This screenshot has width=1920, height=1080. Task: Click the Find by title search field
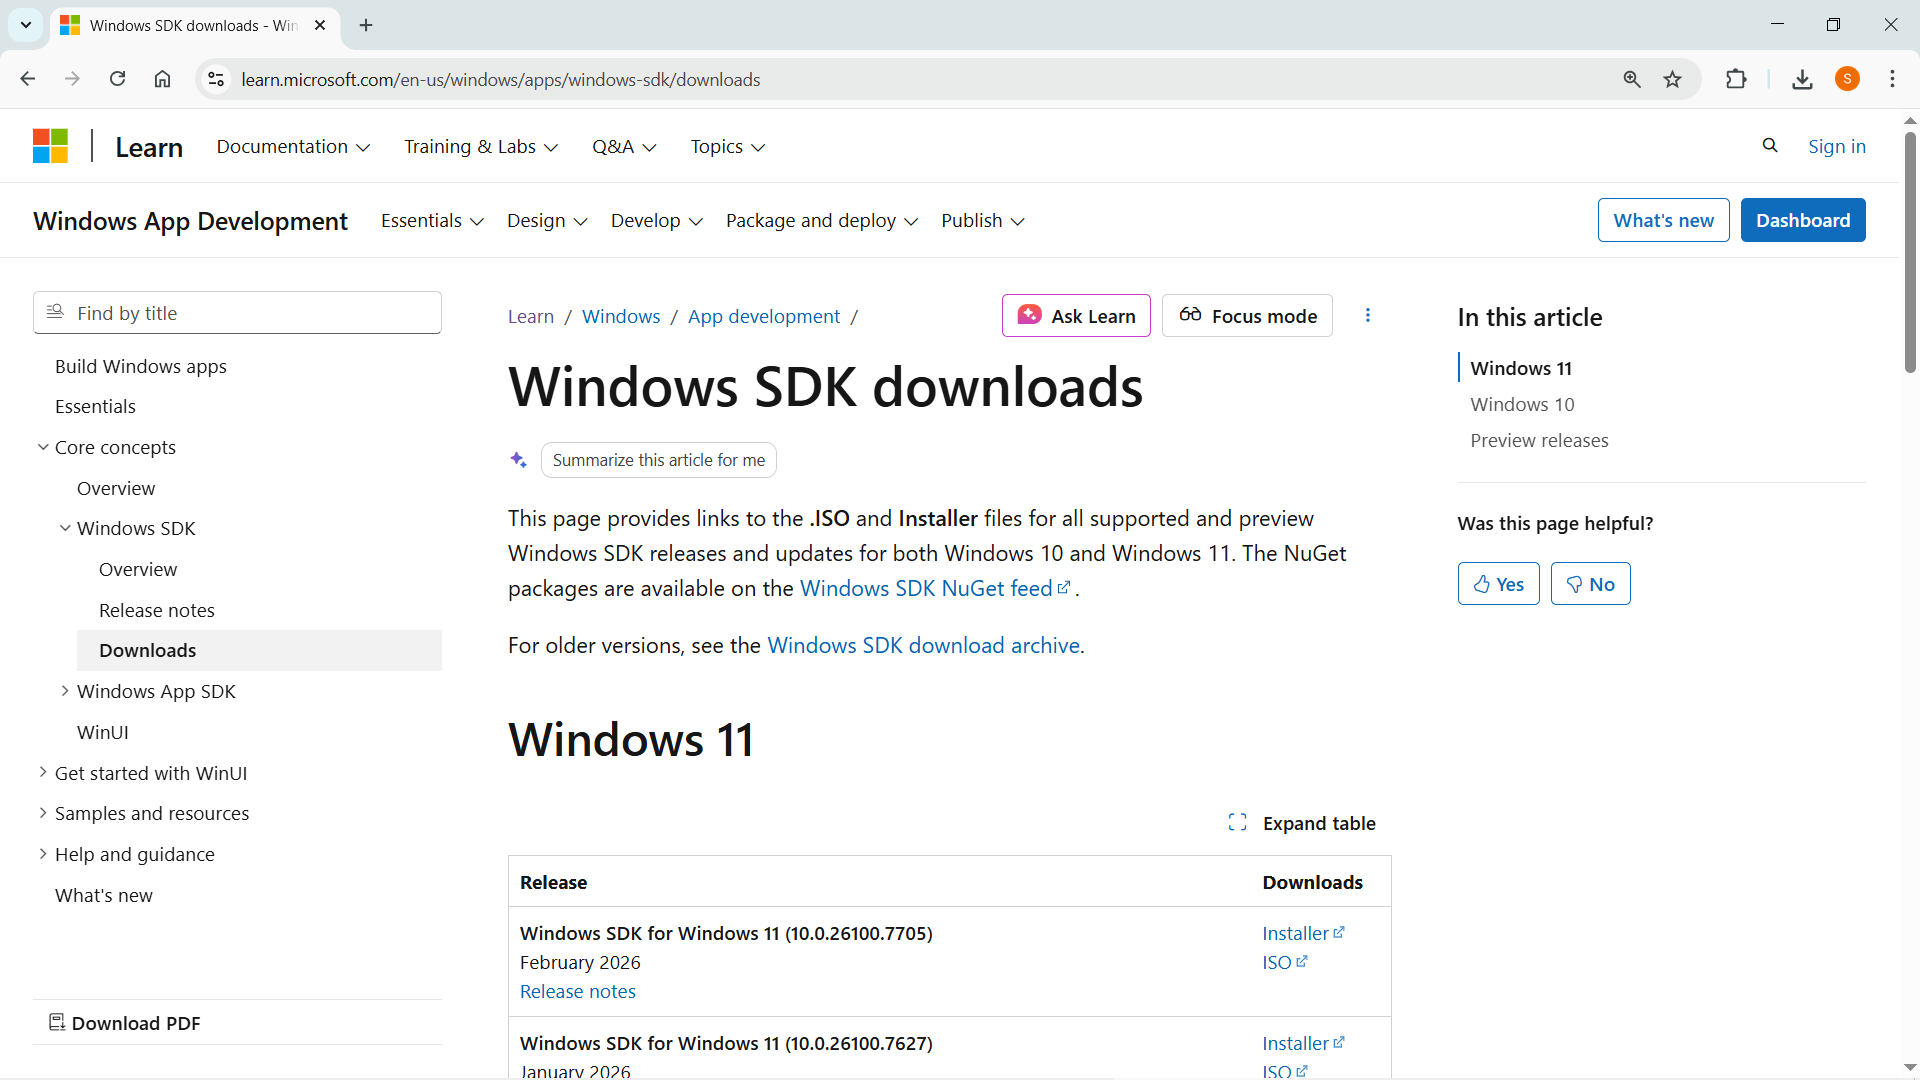tap(236, 312)
